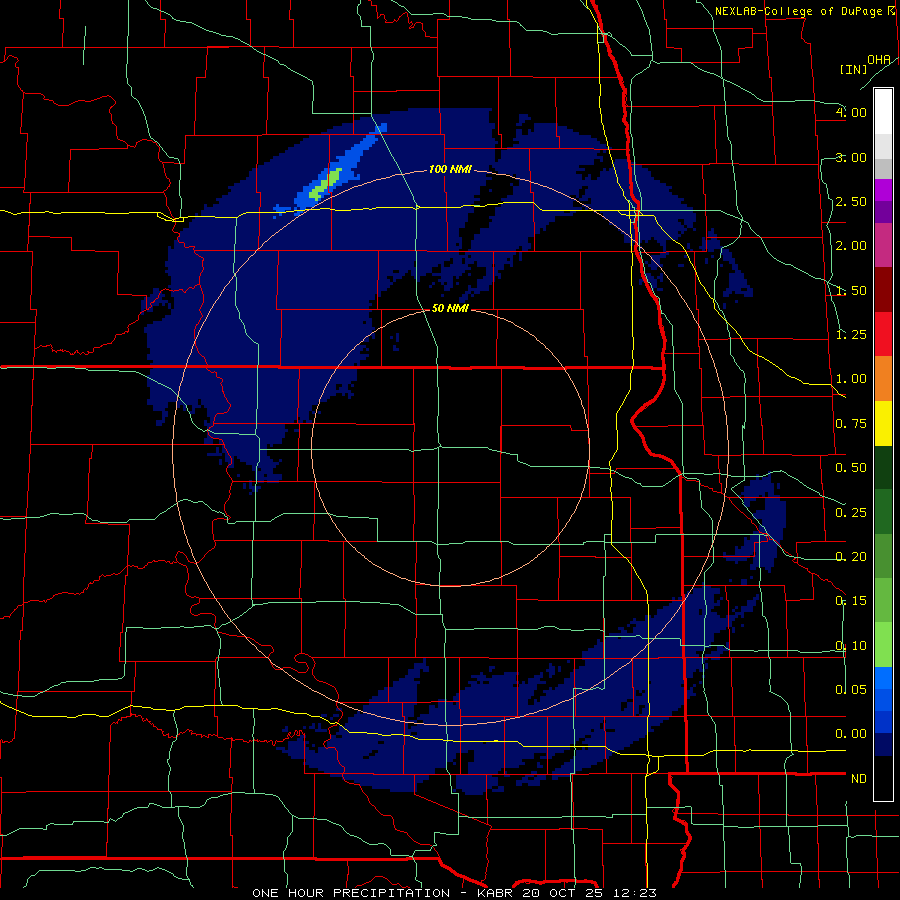Click the 2.50 legend value
Image resolution: width=900 pixels, height=900 pixels.
851,201
